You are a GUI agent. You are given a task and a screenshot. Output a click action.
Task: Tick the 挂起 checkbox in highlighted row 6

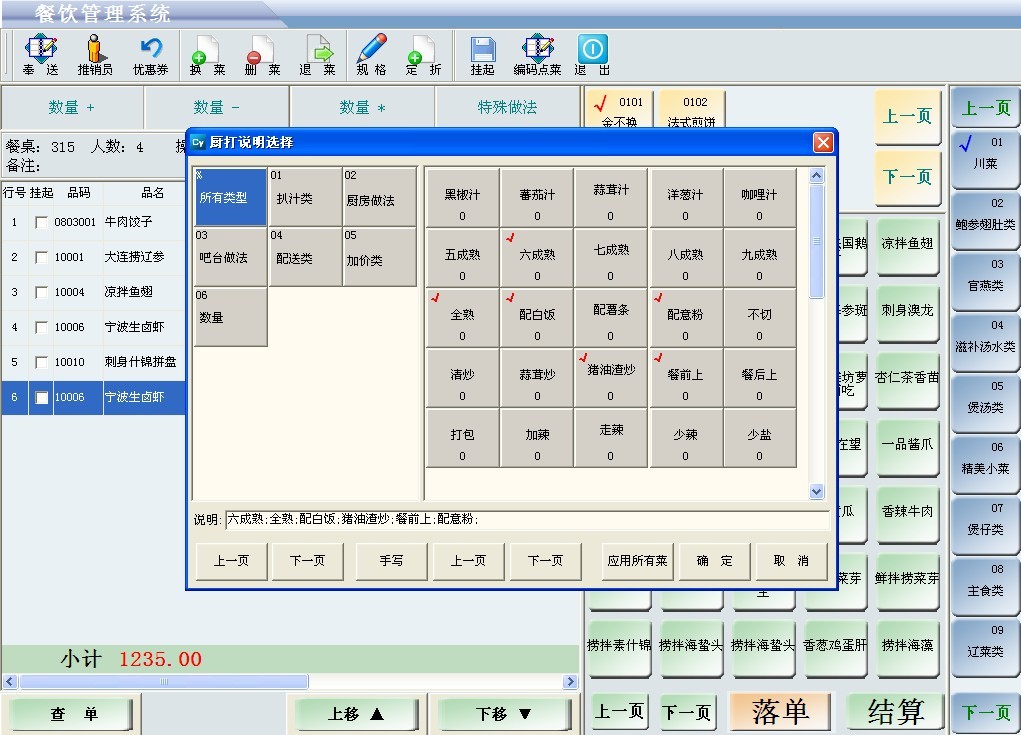(41, 398)
